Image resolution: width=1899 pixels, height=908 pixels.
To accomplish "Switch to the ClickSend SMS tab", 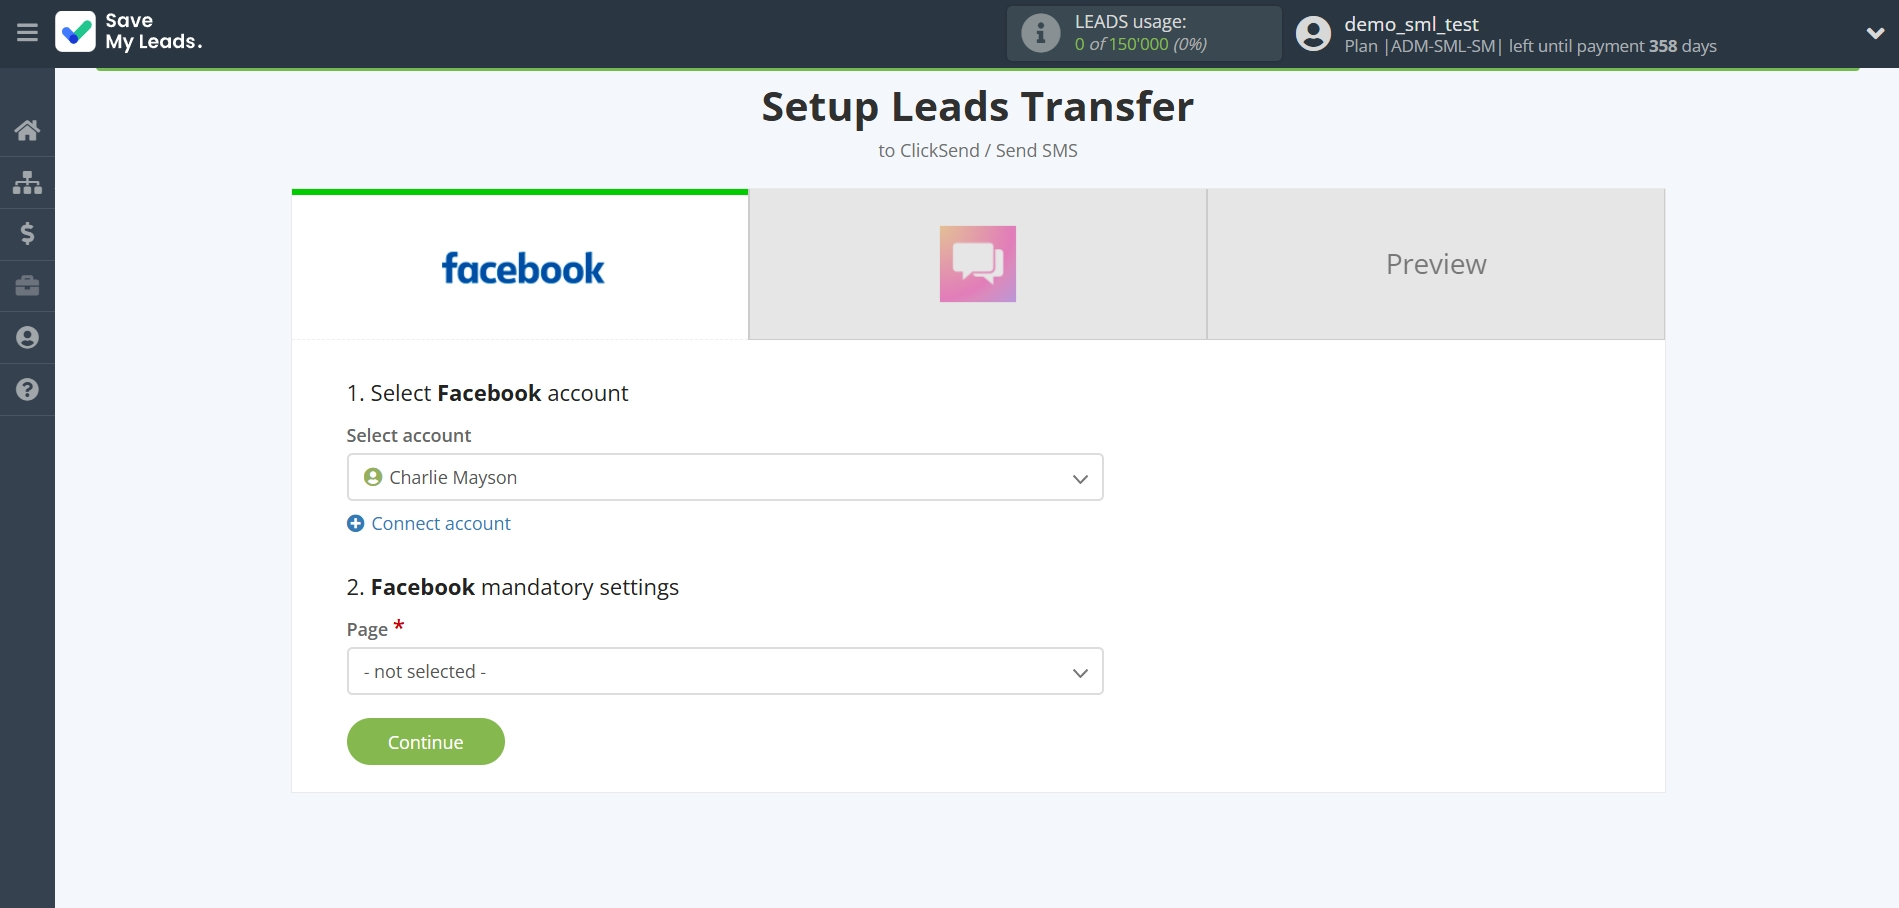I will pos(977,264).
